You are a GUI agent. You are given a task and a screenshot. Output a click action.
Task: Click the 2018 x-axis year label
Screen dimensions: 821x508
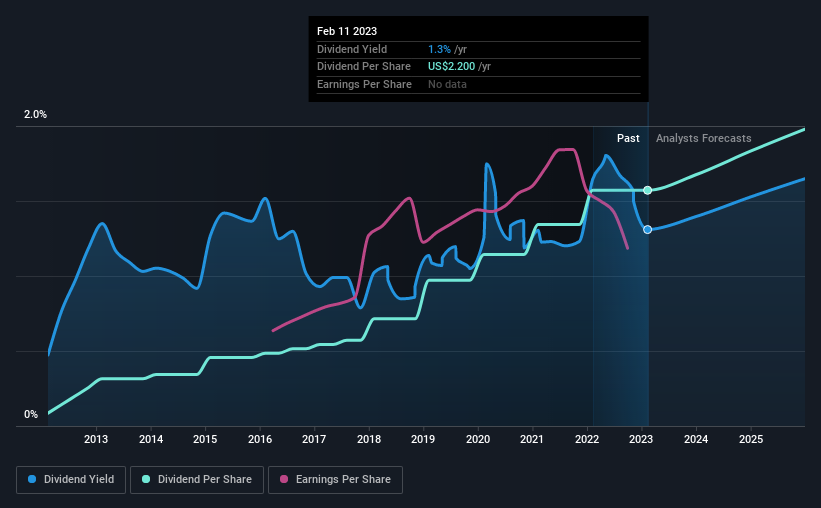[369, 439]
